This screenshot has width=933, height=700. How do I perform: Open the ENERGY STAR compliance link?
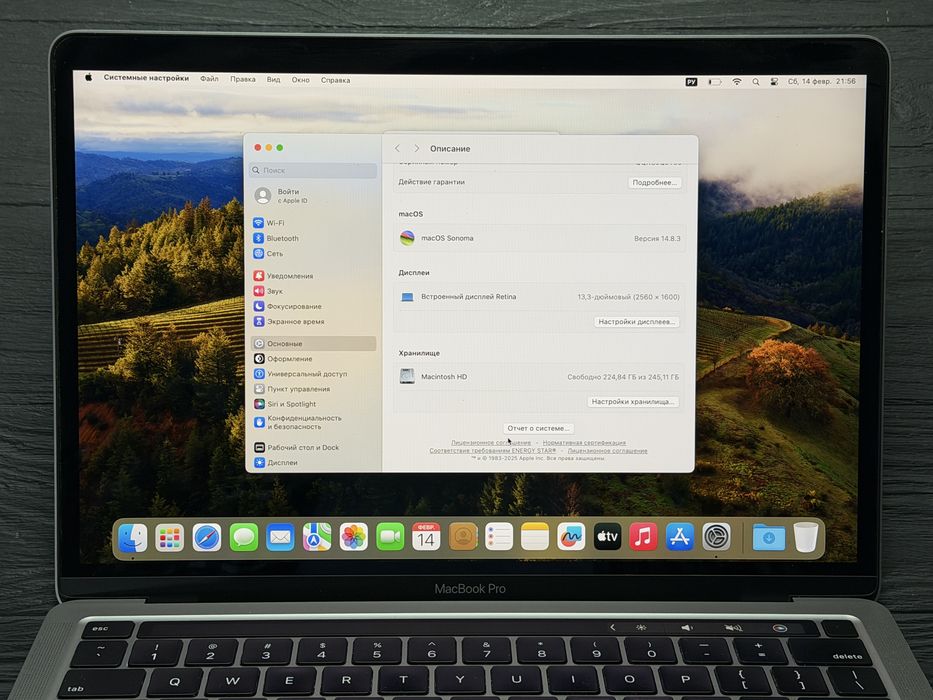coord(493,451)
